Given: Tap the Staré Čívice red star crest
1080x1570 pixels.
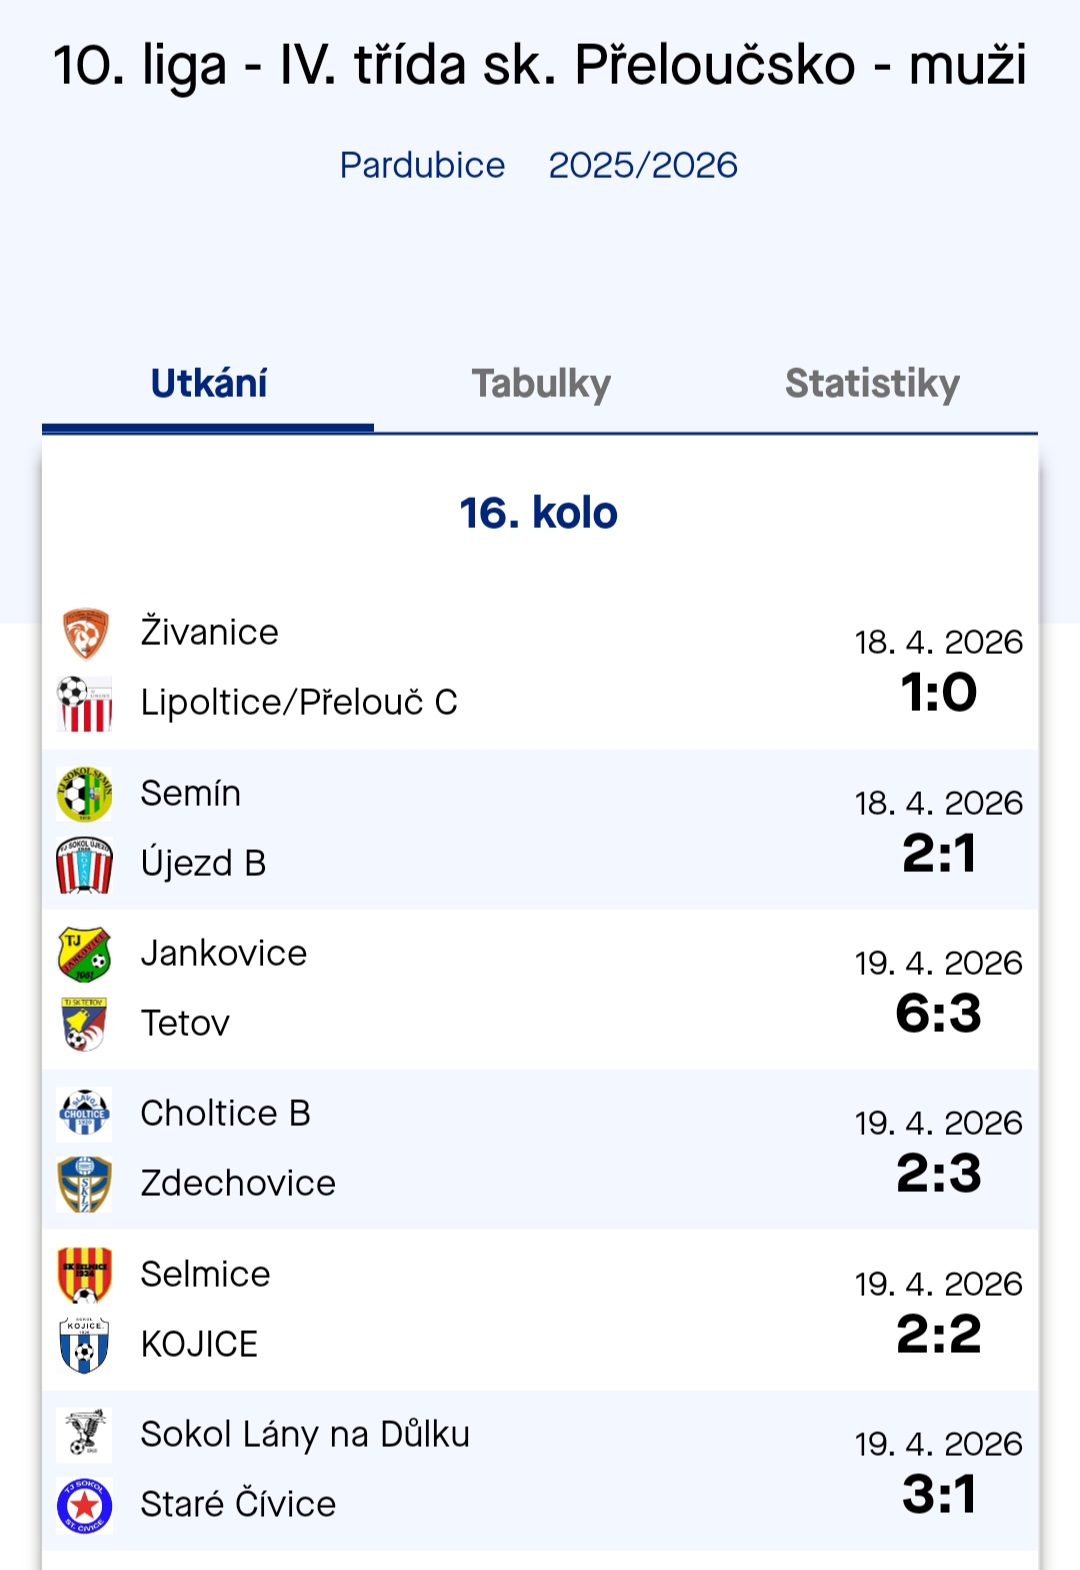Looking at the screenshot, I should click(x=85, y=1505).
